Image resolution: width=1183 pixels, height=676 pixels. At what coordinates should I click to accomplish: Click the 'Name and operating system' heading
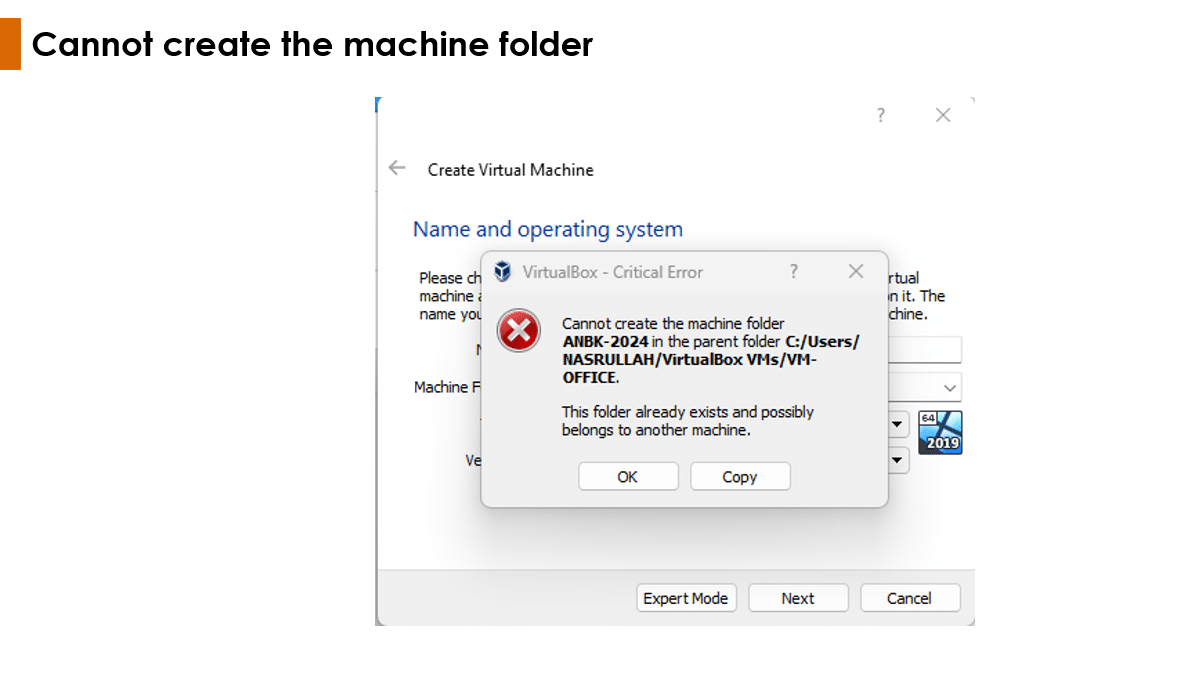click(x=548, y=229)
